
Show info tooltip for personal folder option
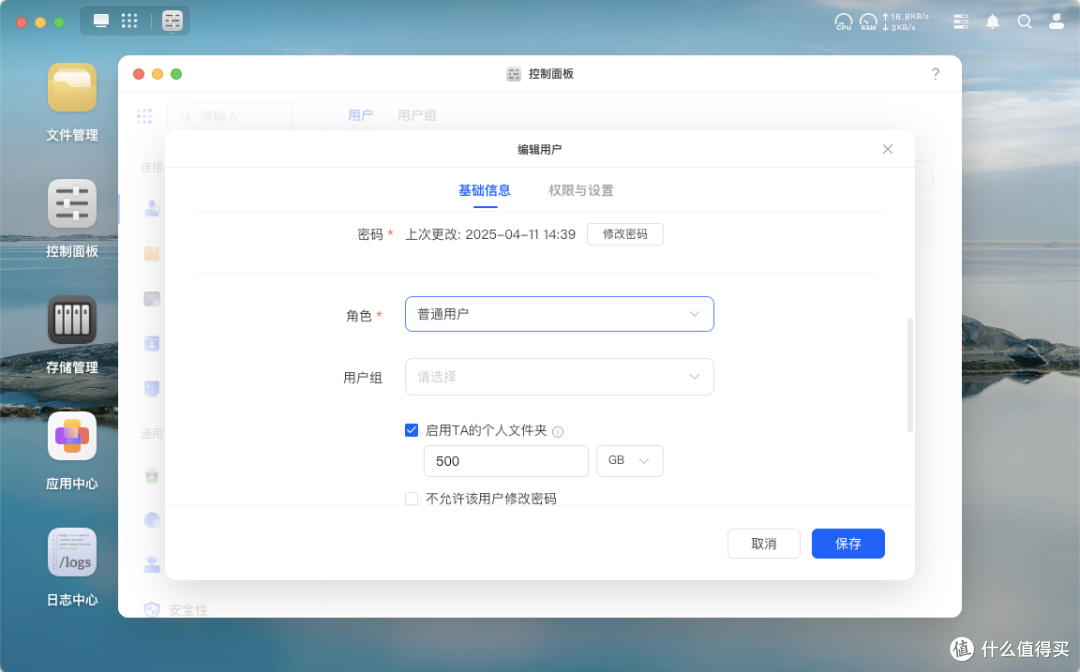coord(558,432)
